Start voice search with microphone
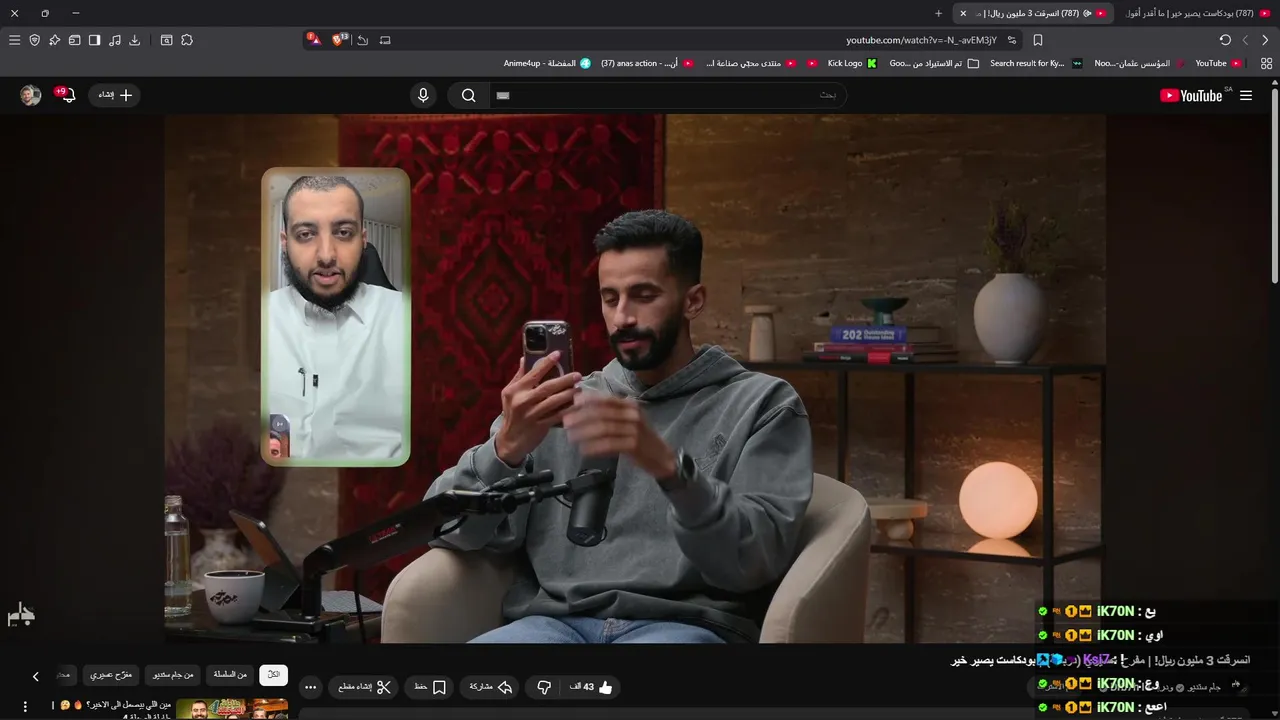Viewport: 1280px width, 720px height. click(x=423, y=95)
